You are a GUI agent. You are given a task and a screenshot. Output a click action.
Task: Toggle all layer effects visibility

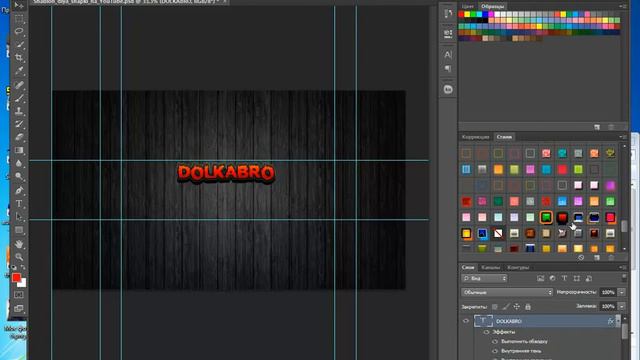tap(487, 332)
